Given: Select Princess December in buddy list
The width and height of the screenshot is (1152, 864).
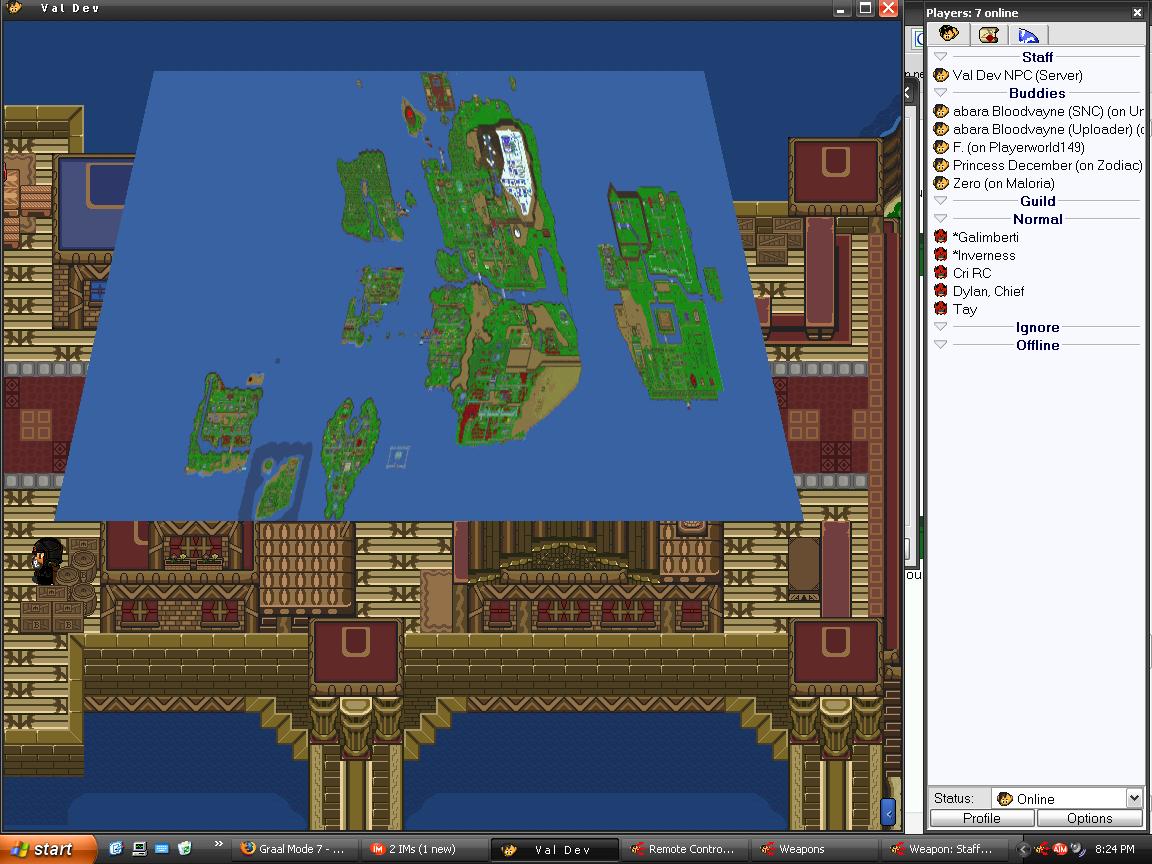Looking at the screenshot, I should [1046, 165].
